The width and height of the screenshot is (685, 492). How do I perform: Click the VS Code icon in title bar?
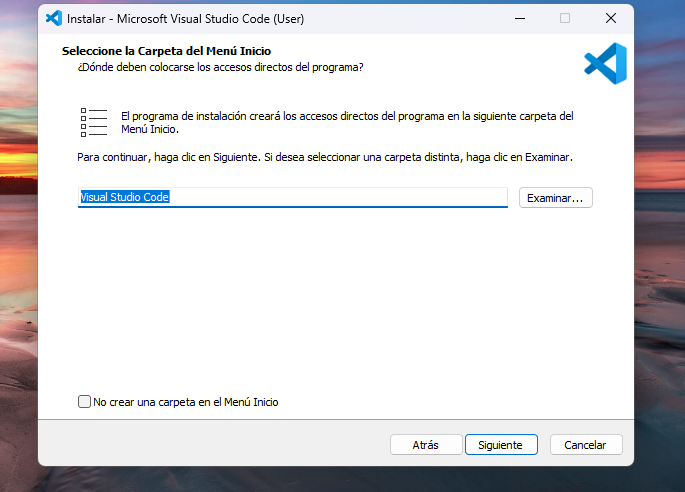54,18
